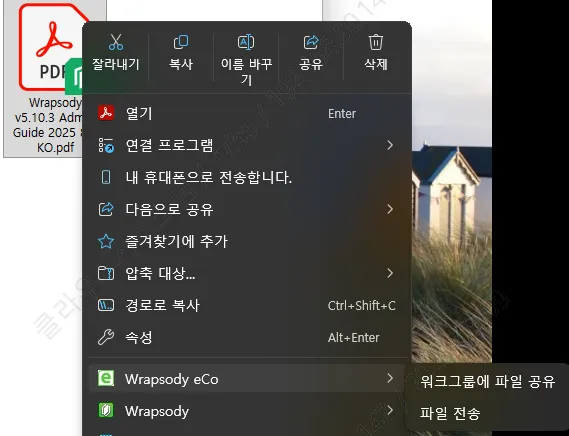Screen dimensions: 569x436
Task: Expand the 연결 프로그램 submenu arrow
Action: point(390,145)
